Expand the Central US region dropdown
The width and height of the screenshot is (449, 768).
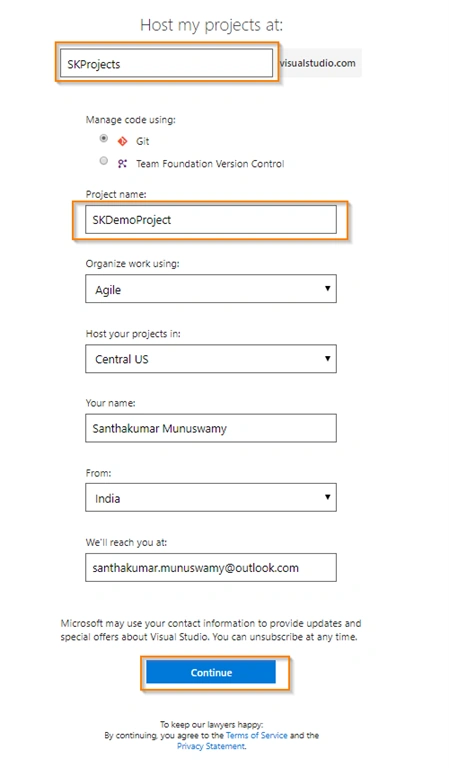point(211,359)
